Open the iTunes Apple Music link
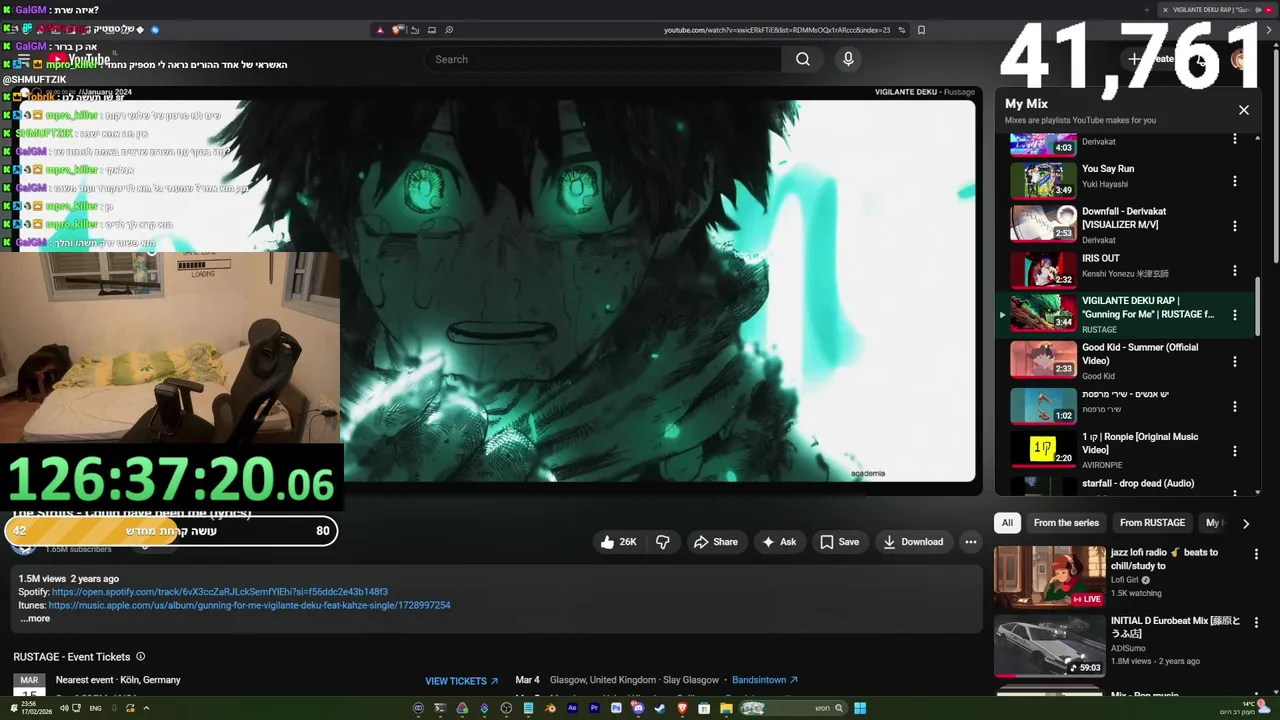This screenshot has width=1280, height=720. (x=249, y=605)
